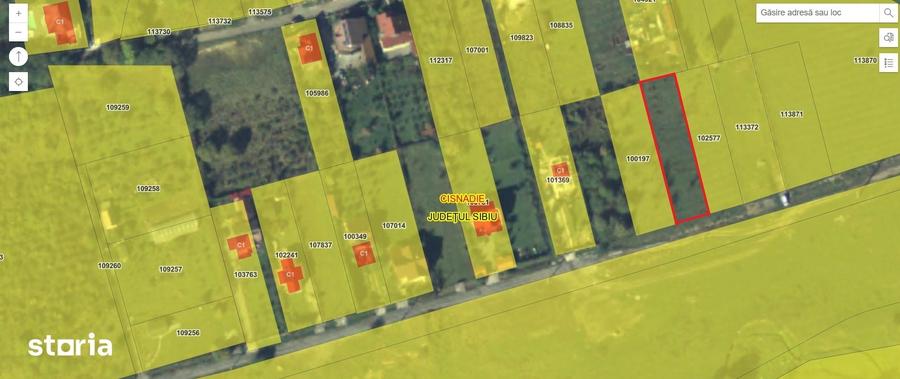Open basemap gallery button

(x=889, y=38)
